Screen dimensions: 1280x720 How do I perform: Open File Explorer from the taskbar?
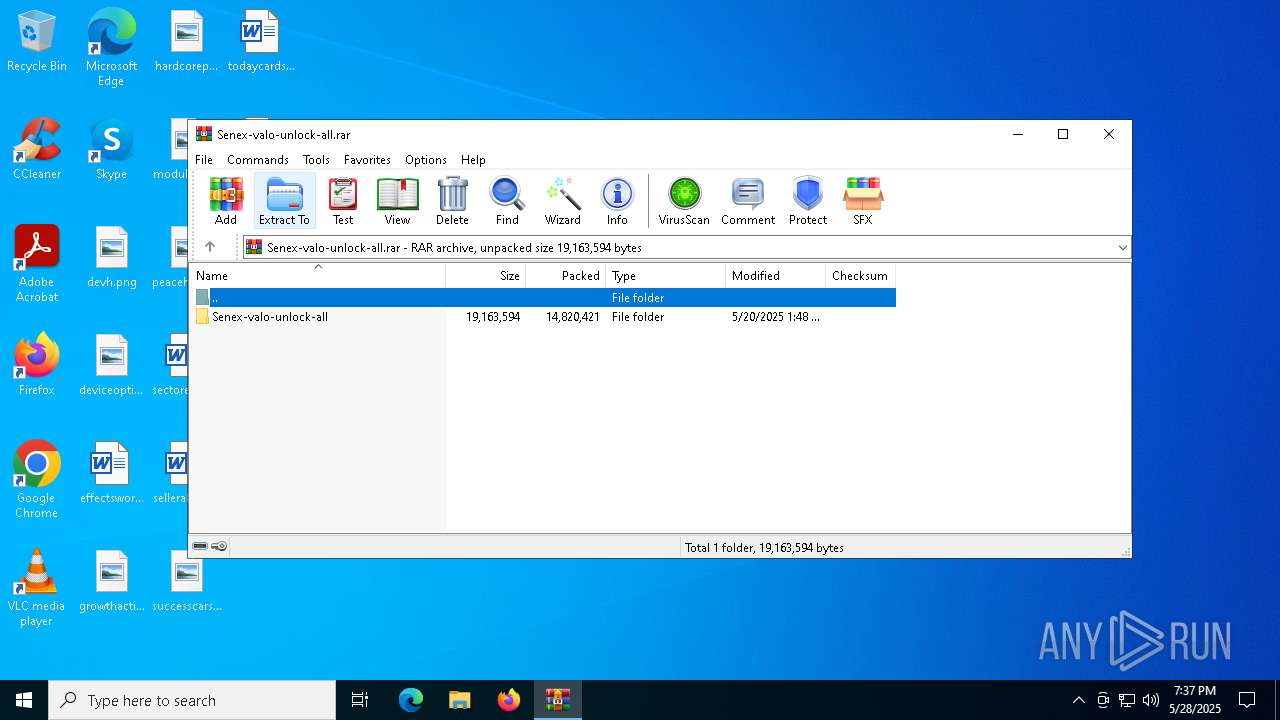459,700
